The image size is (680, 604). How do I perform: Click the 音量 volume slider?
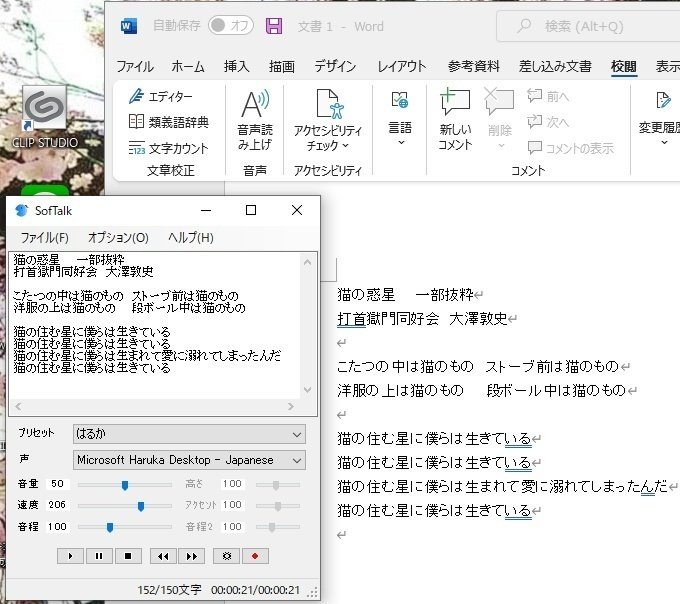click(x=125, y=484)
